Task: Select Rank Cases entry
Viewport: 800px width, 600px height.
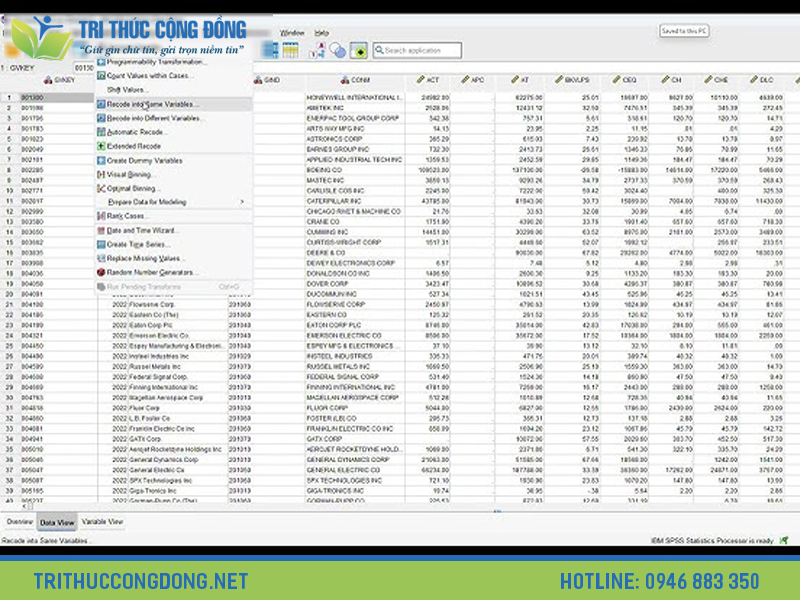Action: pyautogui.click(x=174, y=216)
